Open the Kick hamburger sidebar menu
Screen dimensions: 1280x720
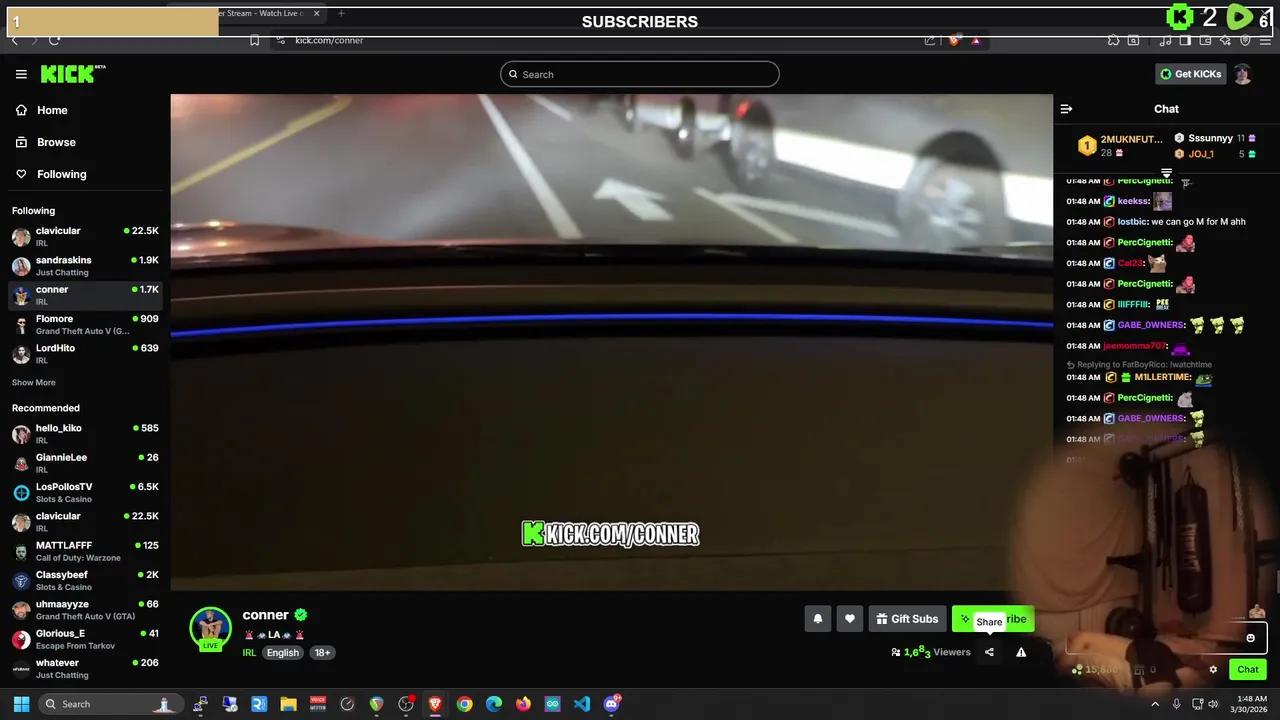click(21, 74)
